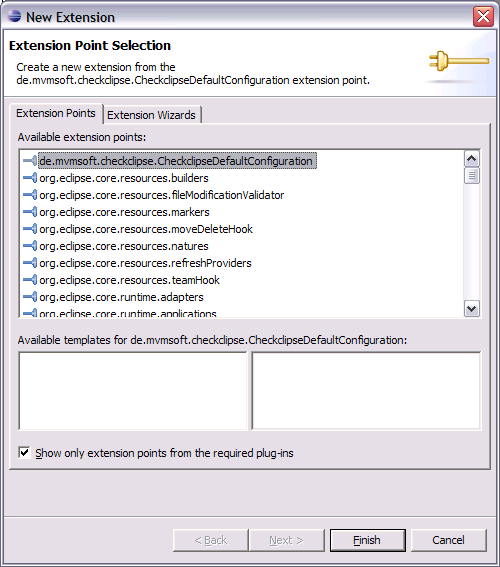Click the icon next to org.eclipse.core.runtime.adapters
Screen dimensions: 500x567
[x=30, y=297]
